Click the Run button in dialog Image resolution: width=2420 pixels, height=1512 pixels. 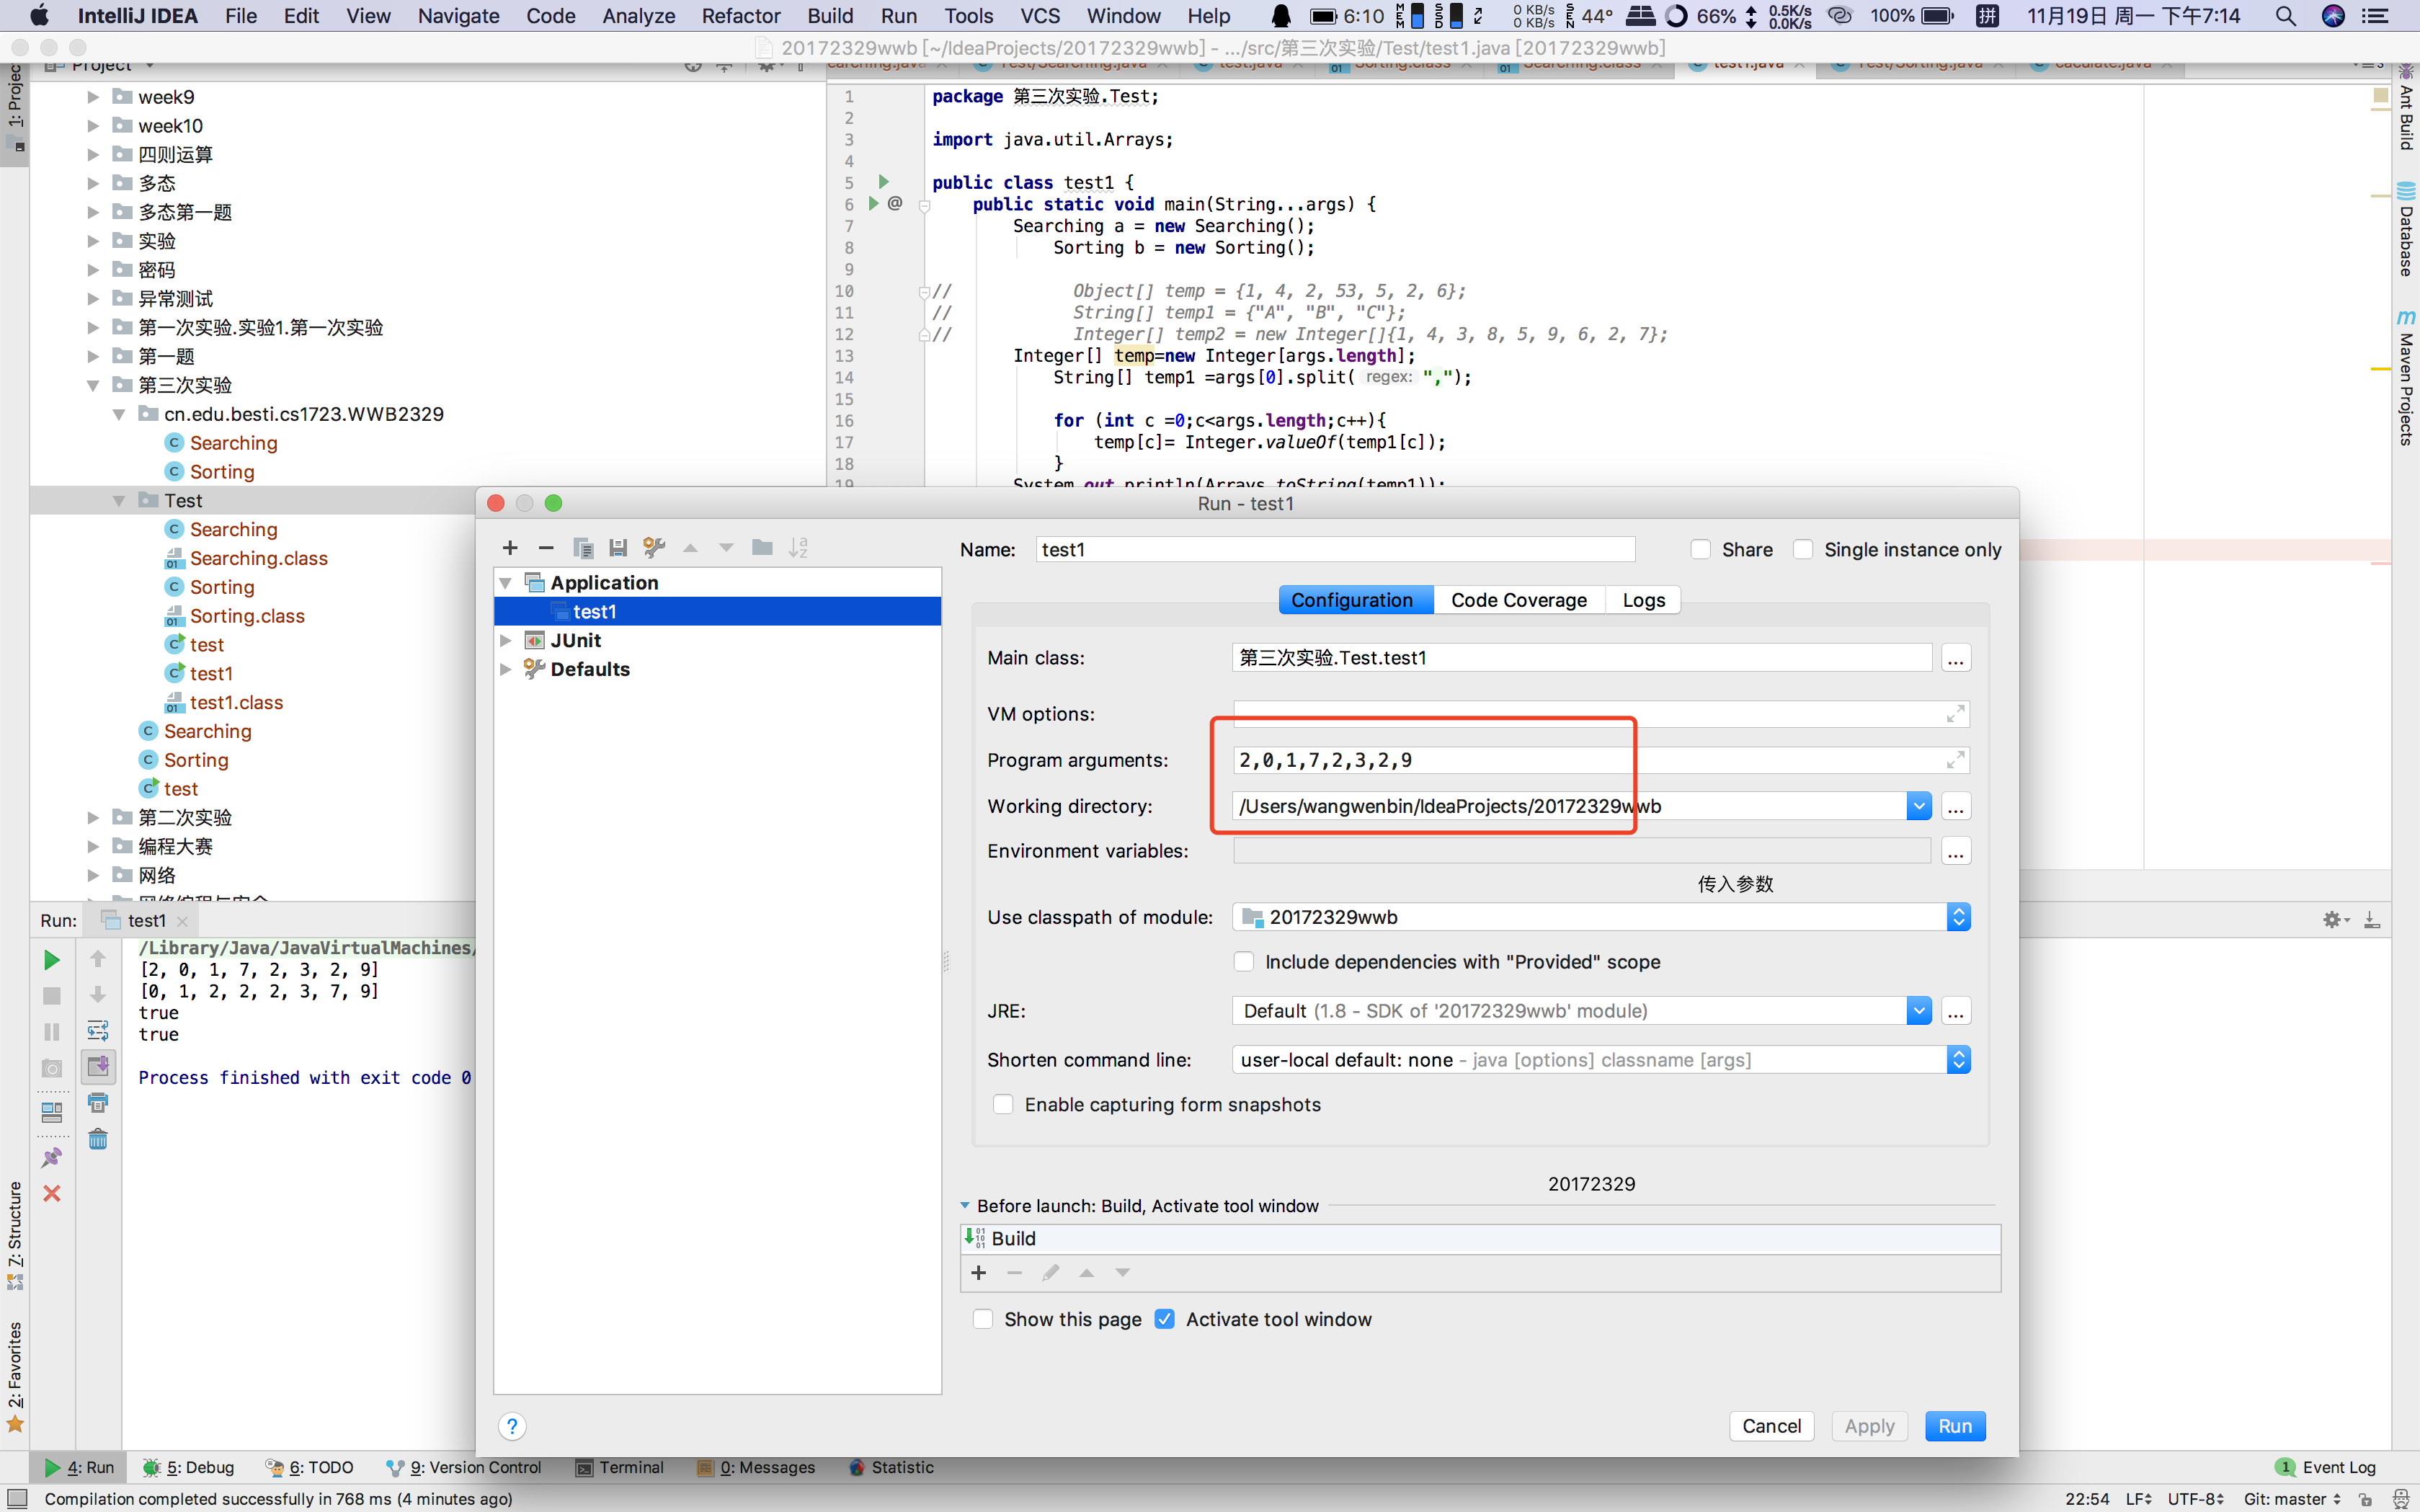[x=1955, y=1426]
